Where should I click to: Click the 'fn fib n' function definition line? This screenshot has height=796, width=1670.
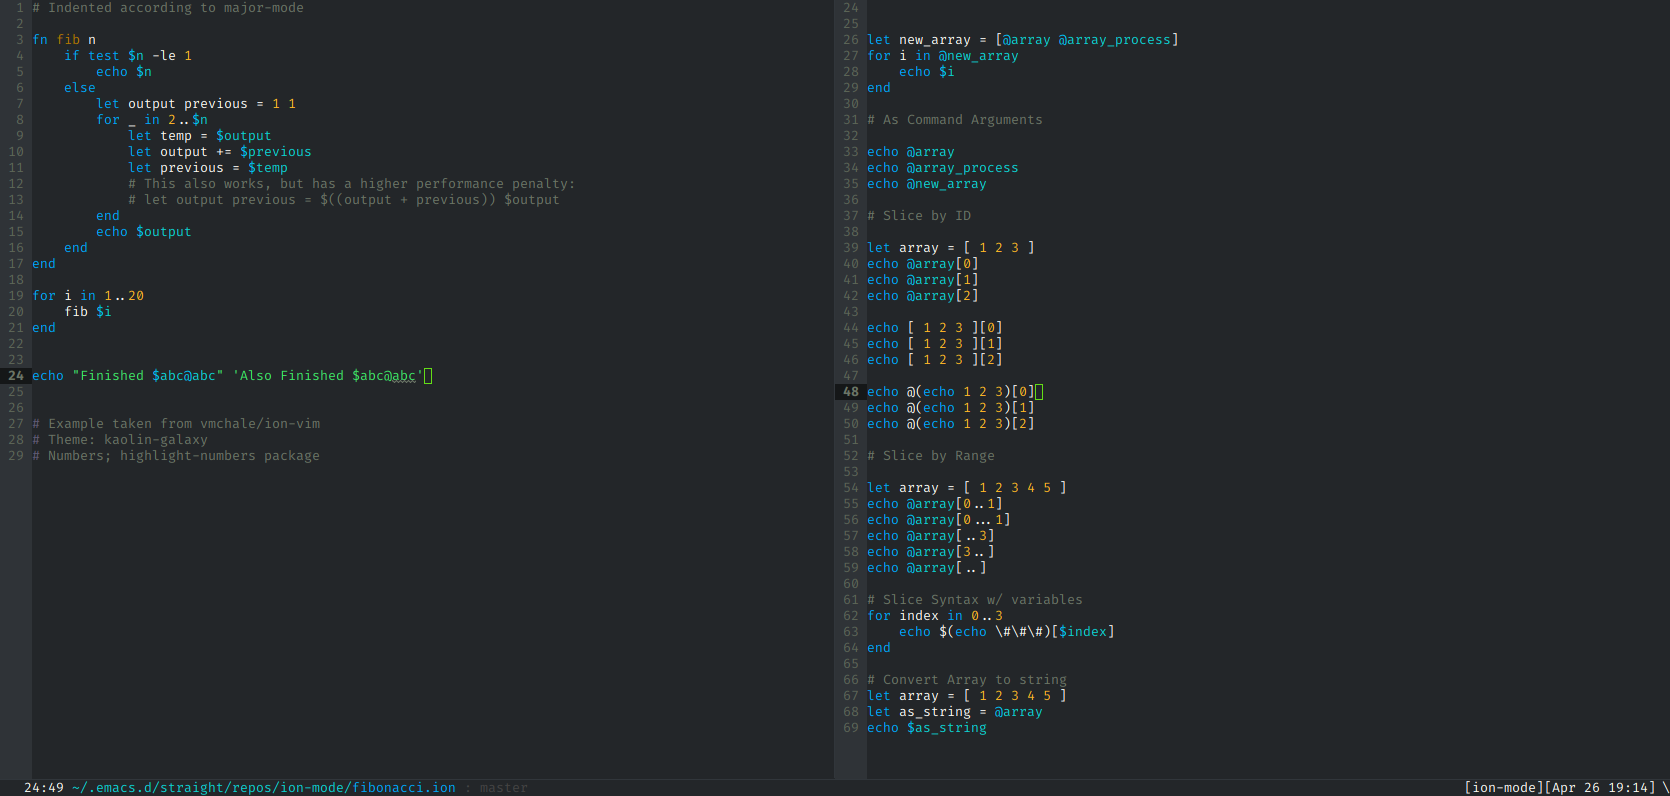click(x=64, y=40)
